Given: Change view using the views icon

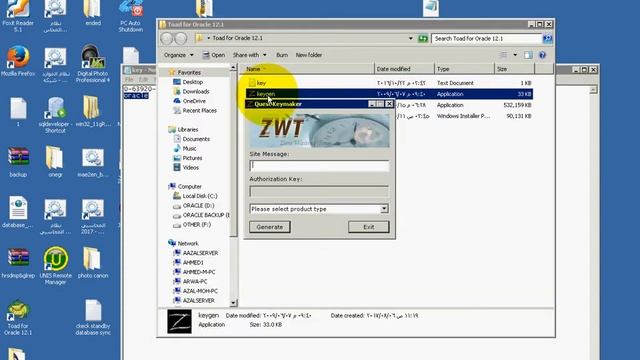Looking at the screenshot, I should (503, 55).
